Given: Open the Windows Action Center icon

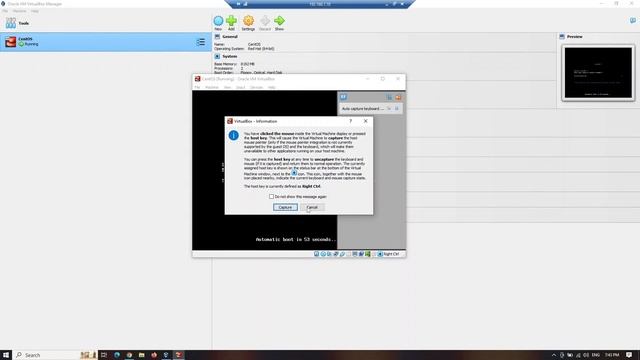Looking at the screenshot, I should click(629, 355).
